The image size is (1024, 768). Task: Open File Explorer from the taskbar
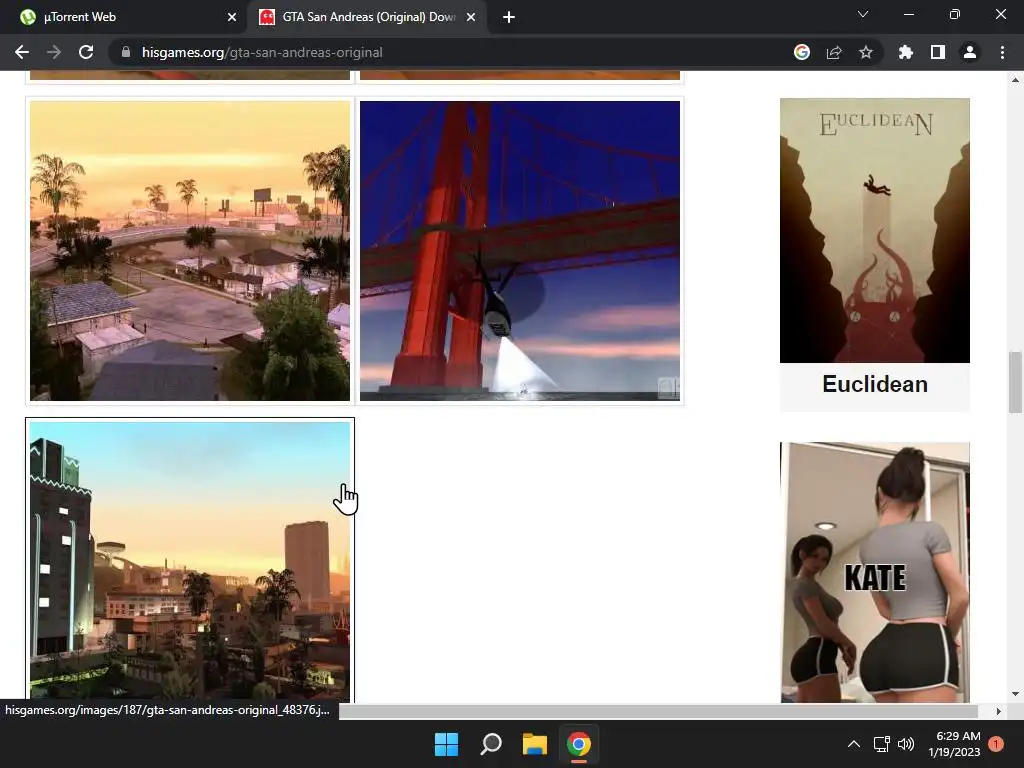pos(535,744)
